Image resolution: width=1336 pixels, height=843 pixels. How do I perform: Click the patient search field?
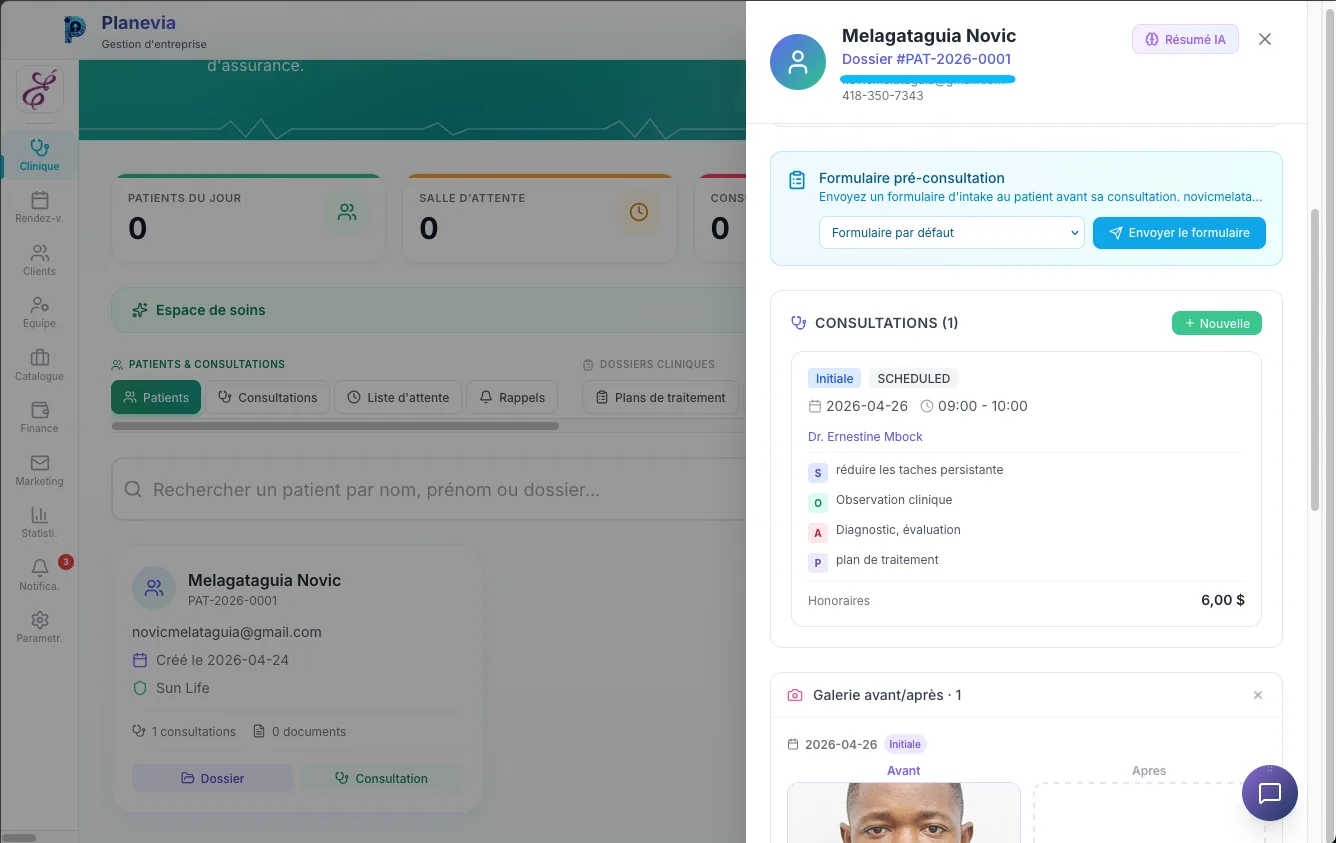pos(430,490)
